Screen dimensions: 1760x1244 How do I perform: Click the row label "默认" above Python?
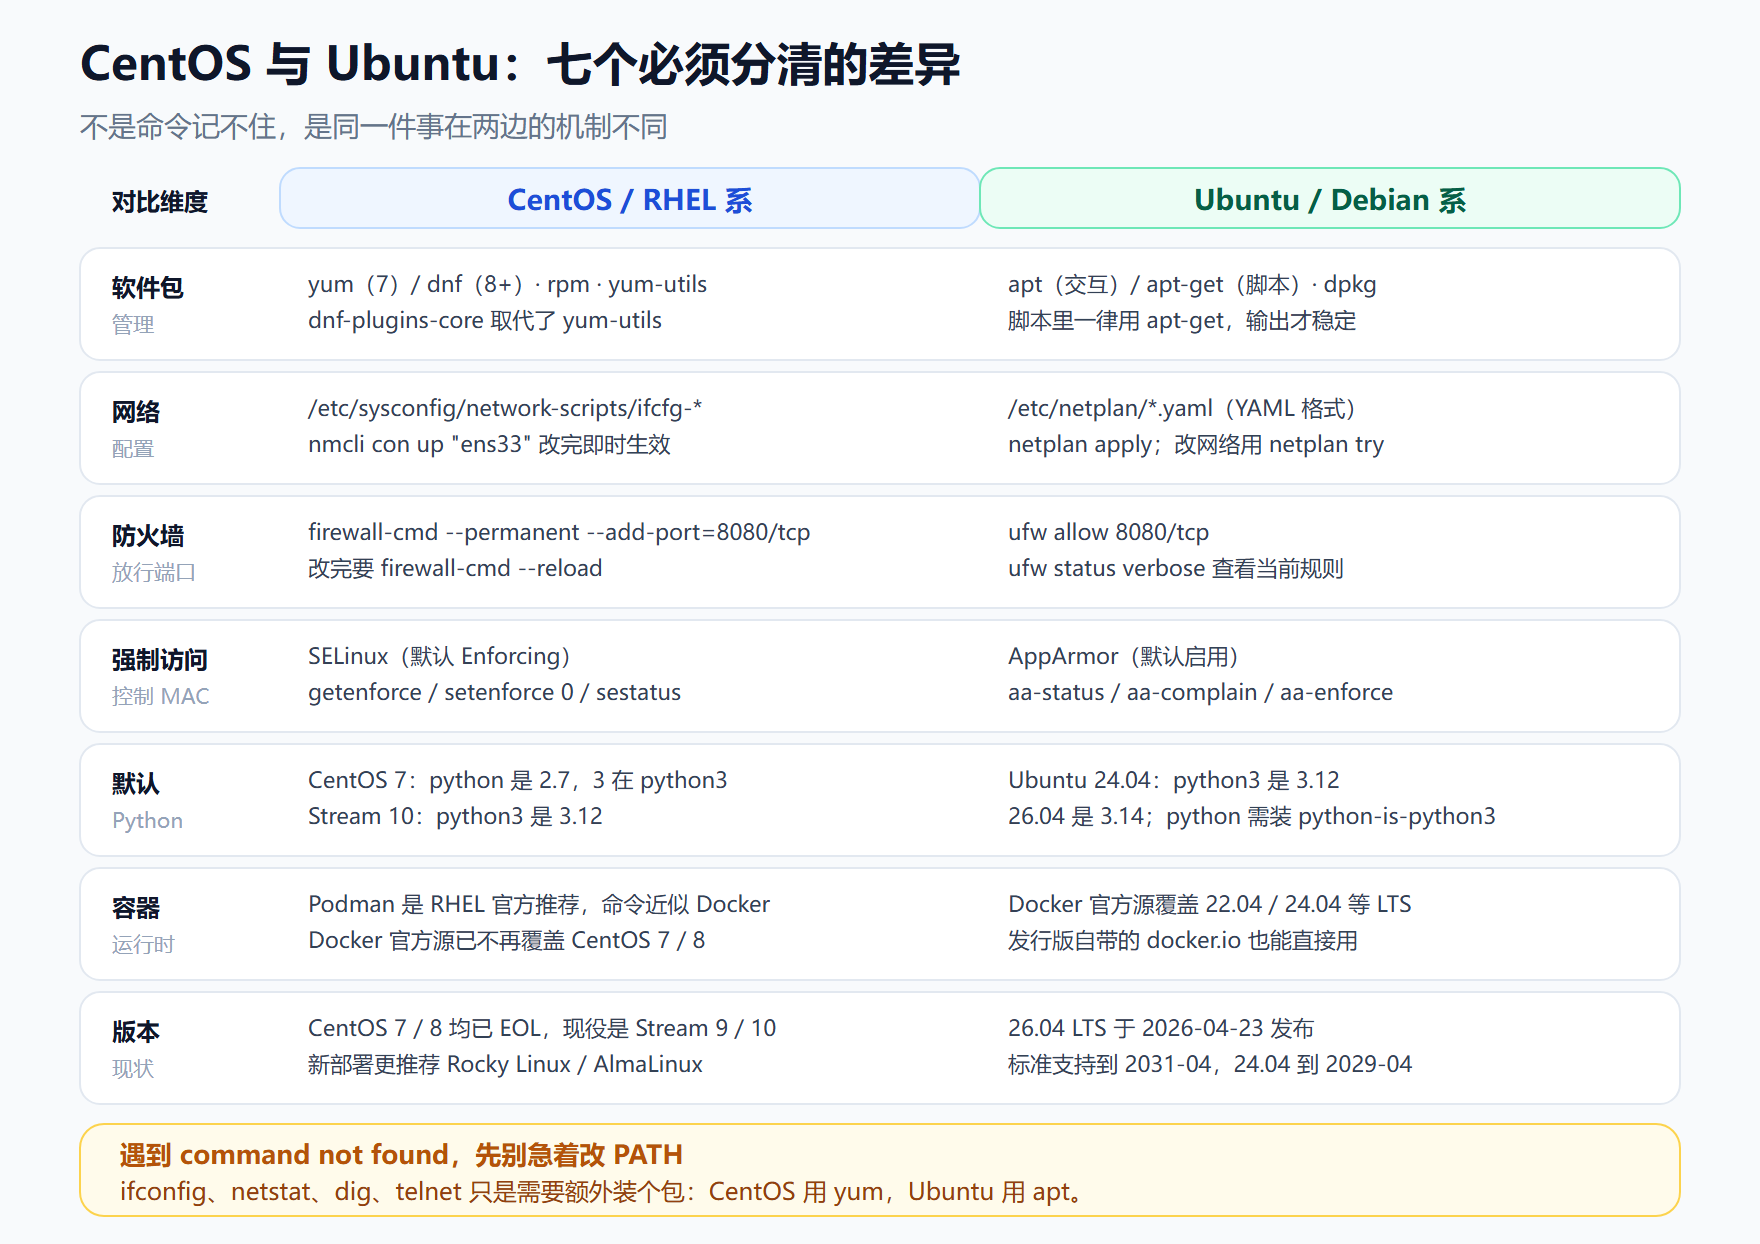(x=136, y=784)
